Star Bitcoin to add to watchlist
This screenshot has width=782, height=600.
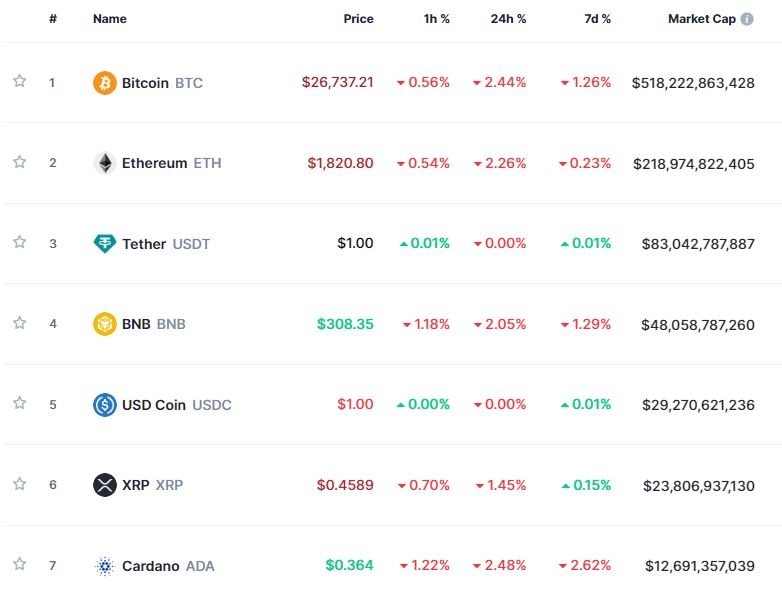19,82
